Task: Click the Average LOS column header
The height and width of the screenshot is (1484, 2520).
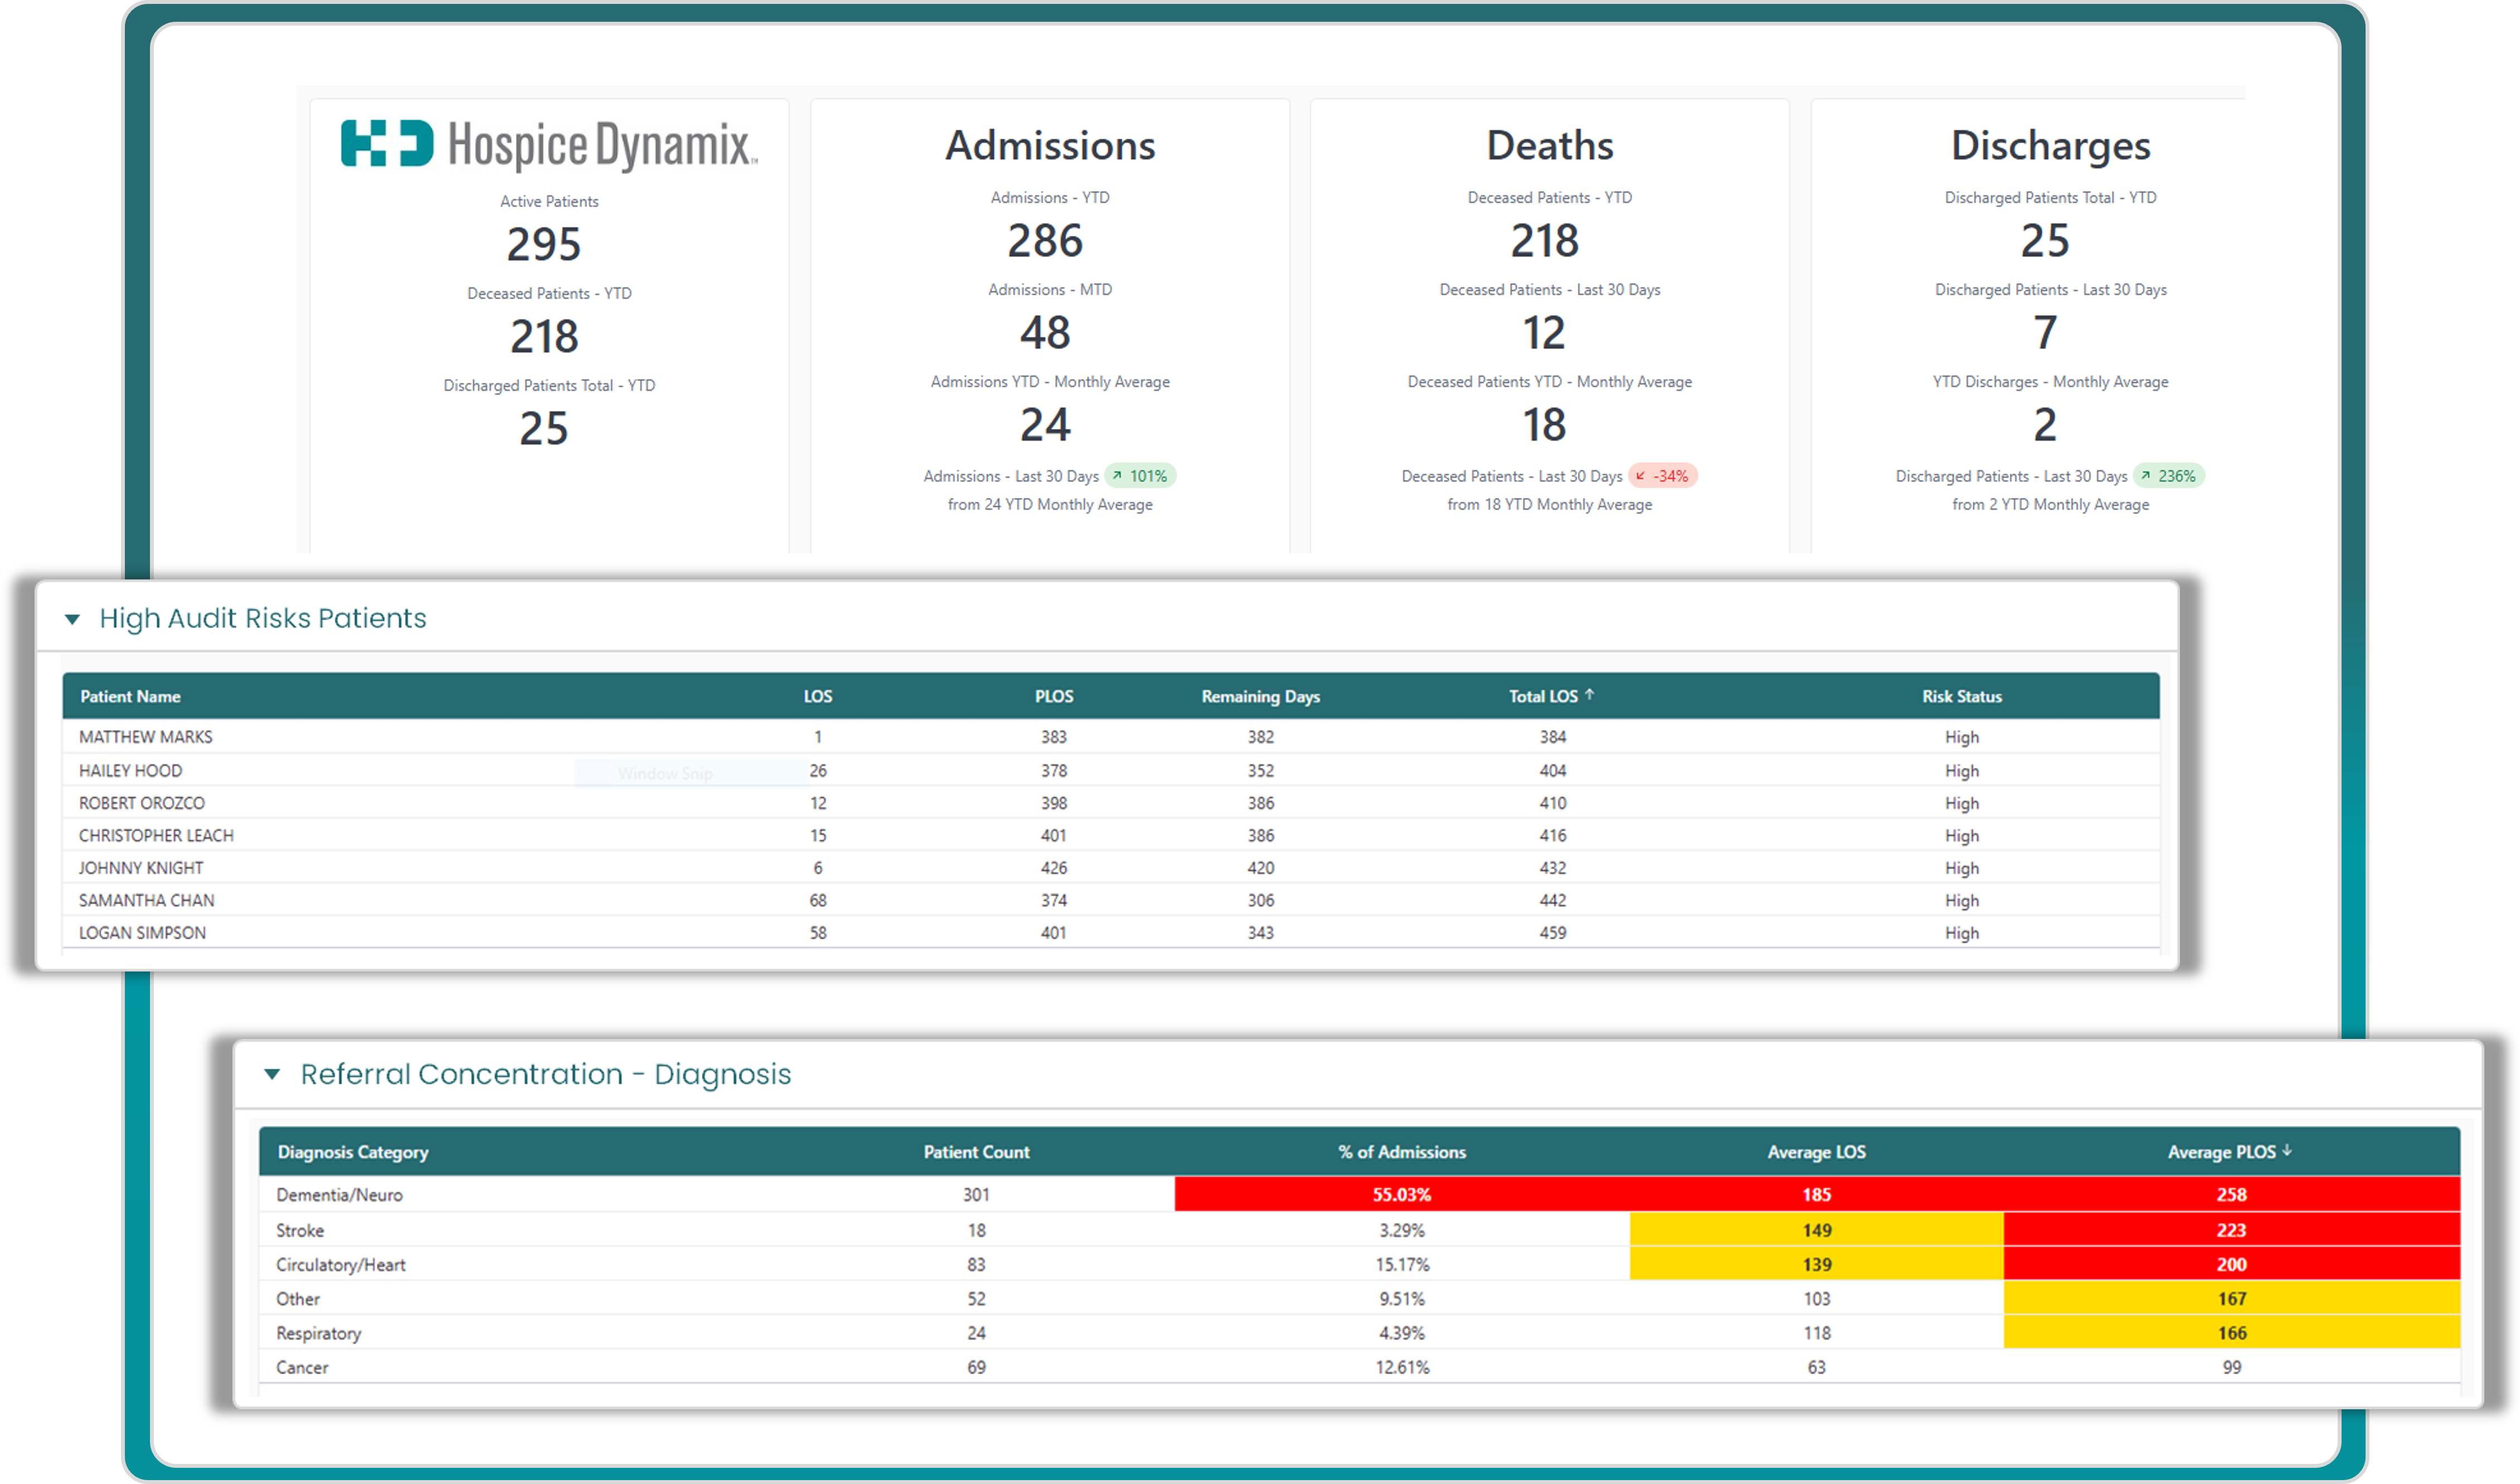Action: click(1816, 1152)
